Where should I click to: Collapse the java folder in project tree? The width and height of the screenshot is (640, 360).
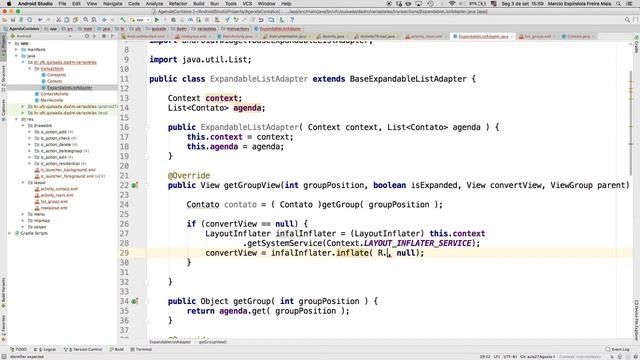[16, 56]
